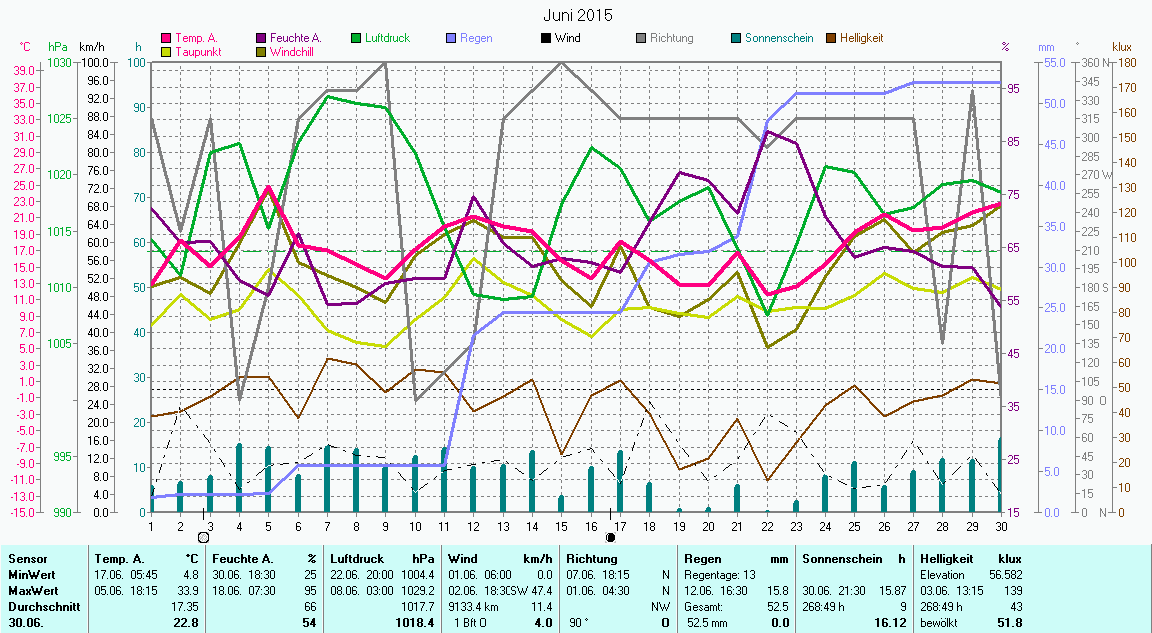
Task: Click the black Wind legend square
Action: click(545, 39)
